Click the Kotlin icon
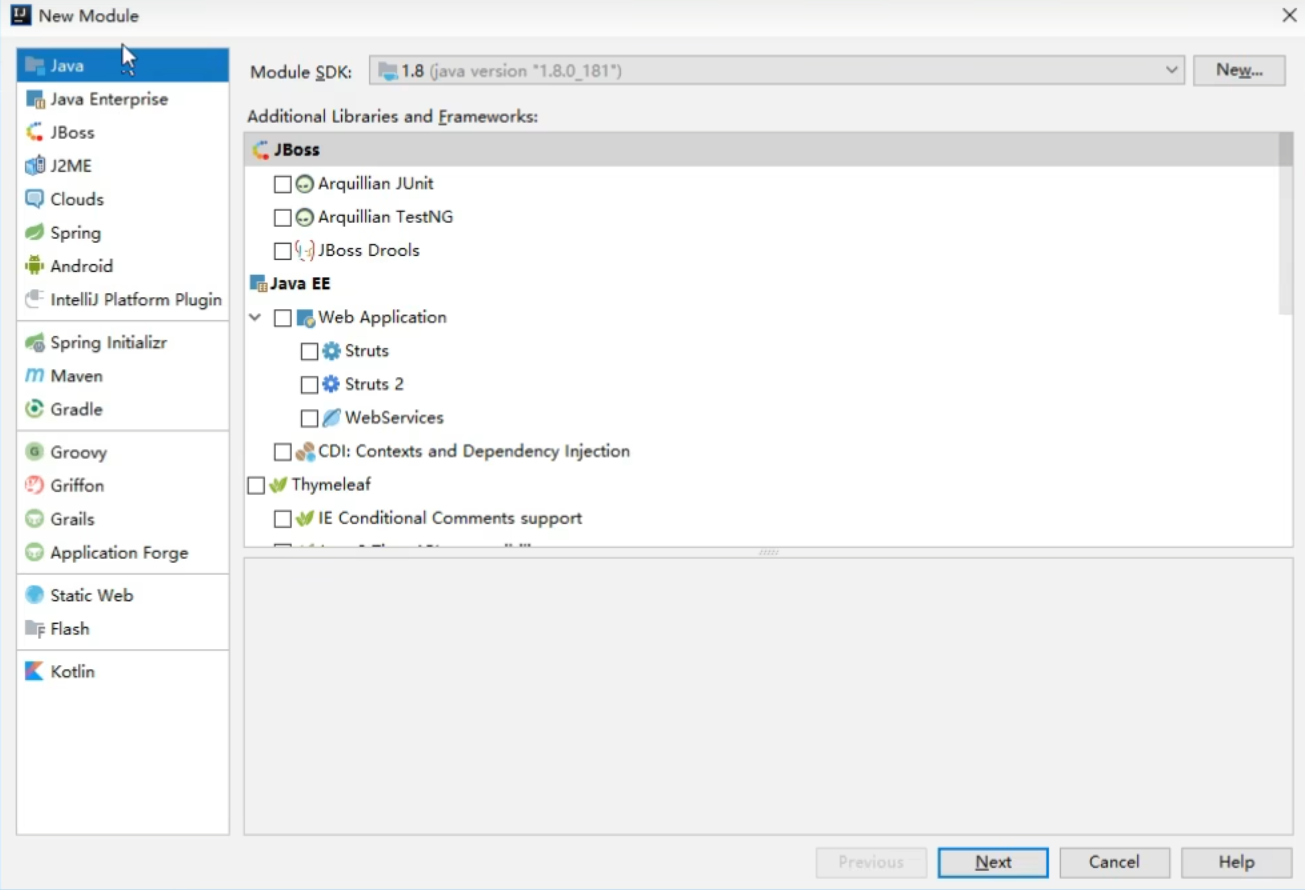The image size is (1305, 890). [35, 672]
